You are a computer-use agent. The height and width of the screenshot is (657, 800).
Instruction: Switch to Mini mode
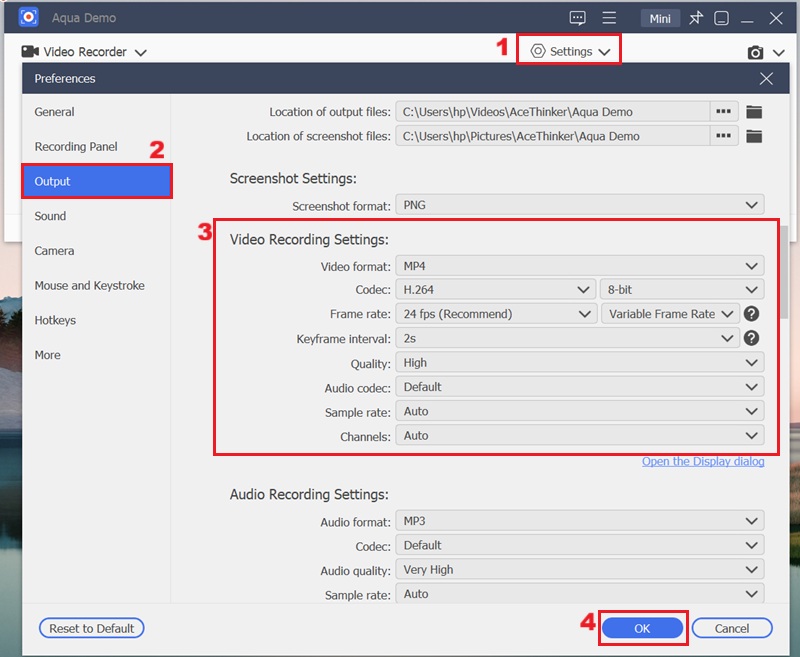[x=660, y=17]
